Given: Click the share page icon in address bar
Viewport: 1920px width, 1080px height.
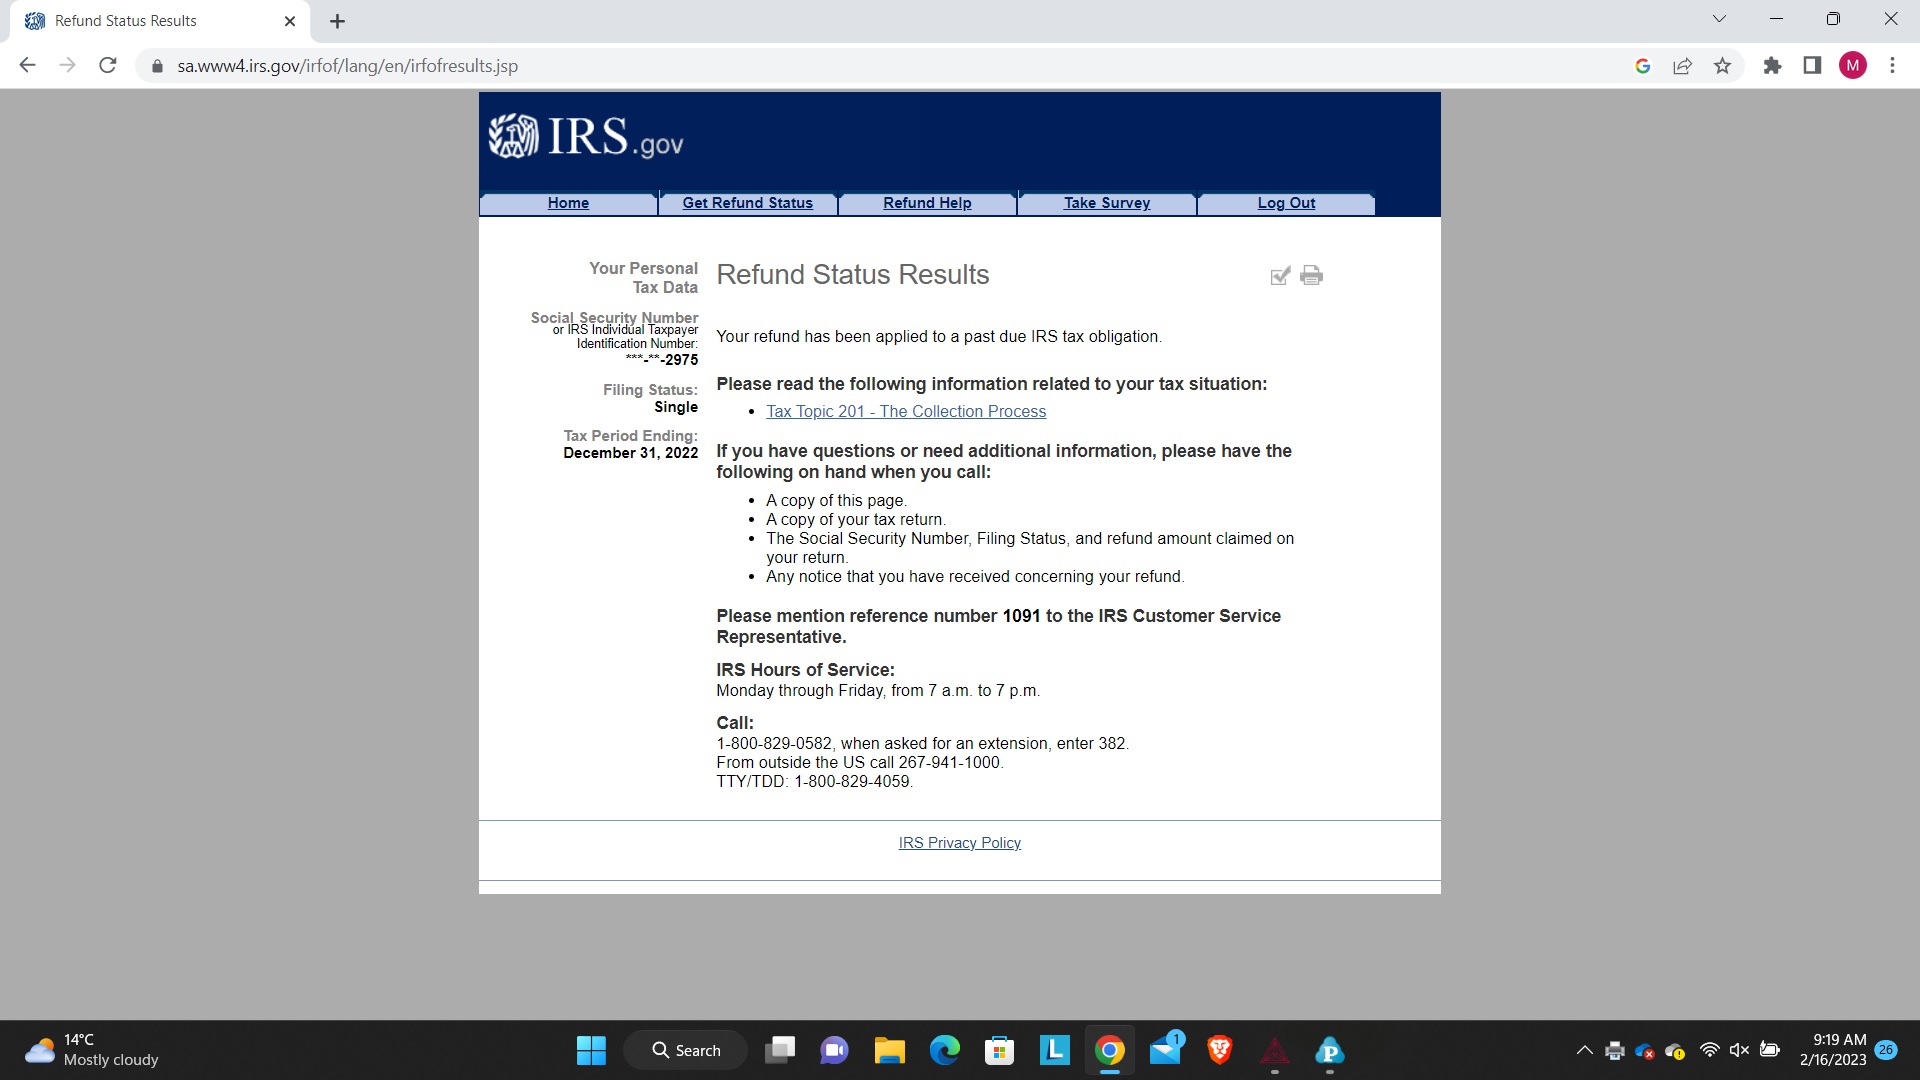Looking at the screenshot, I should (x=1682, y=66).
